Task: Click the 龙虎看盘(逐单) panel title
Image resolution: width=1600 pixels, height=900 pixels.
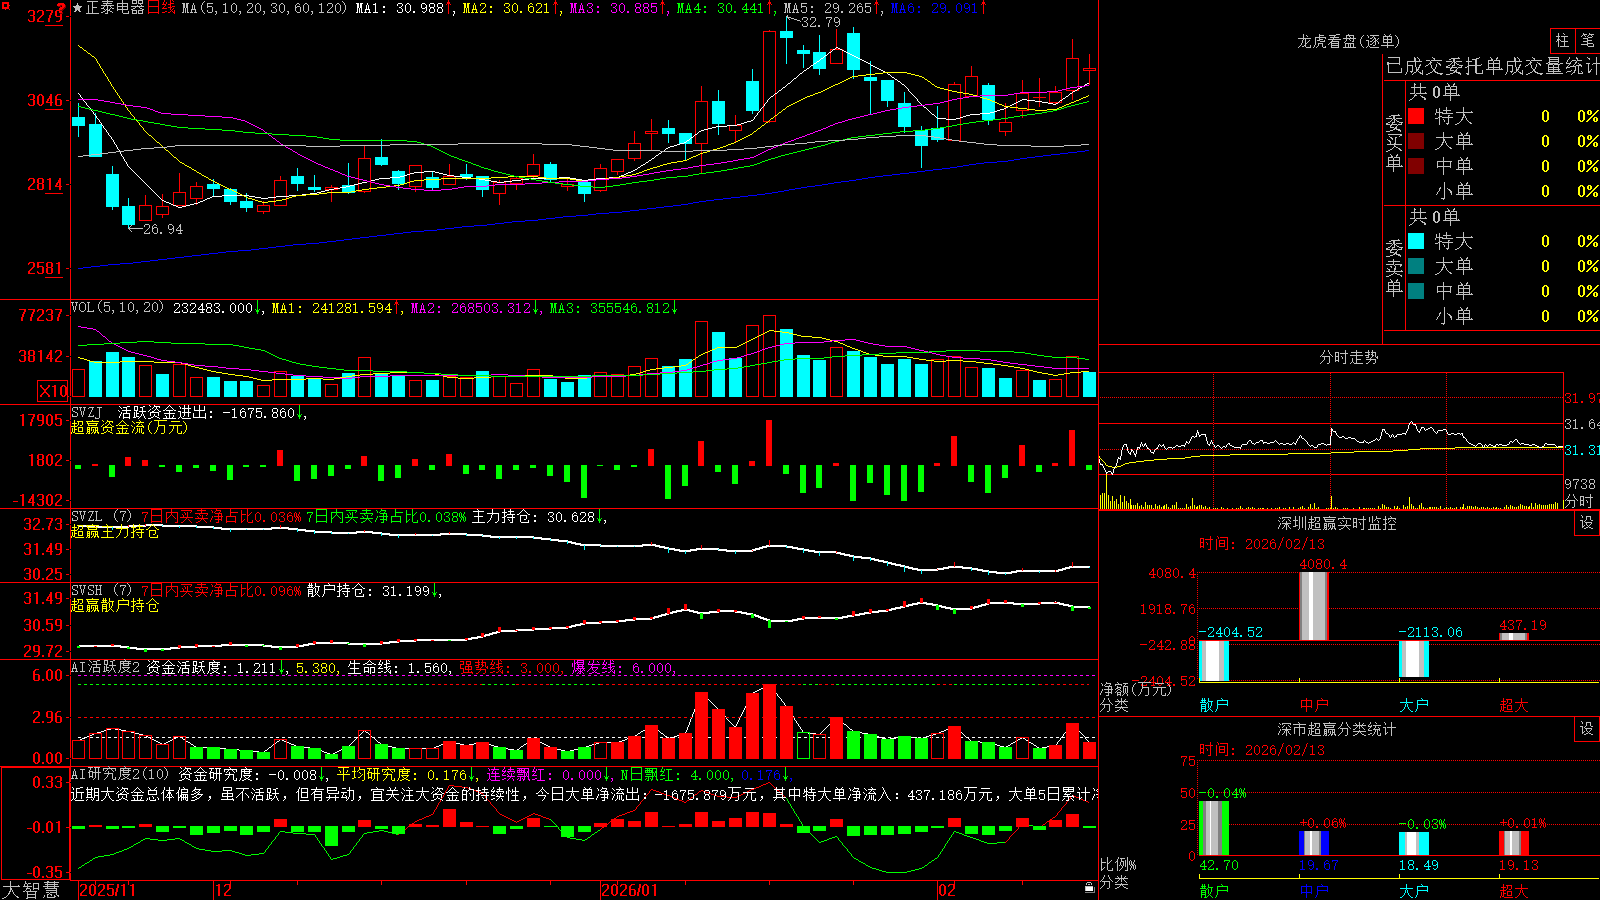Action: 1349,41
